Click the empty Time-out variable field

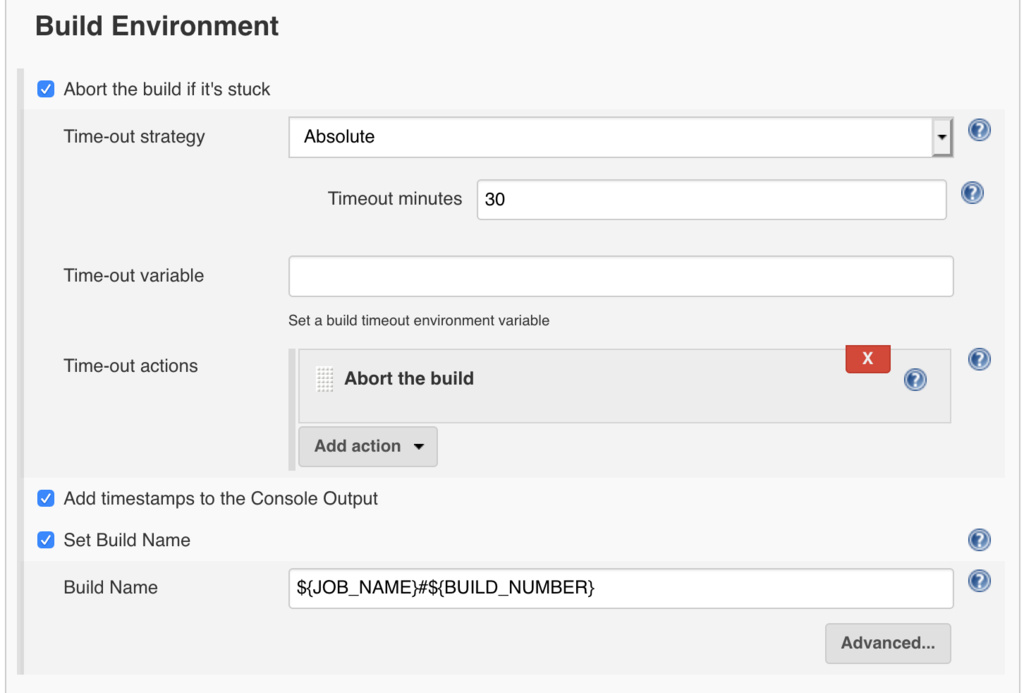[620, 276]
